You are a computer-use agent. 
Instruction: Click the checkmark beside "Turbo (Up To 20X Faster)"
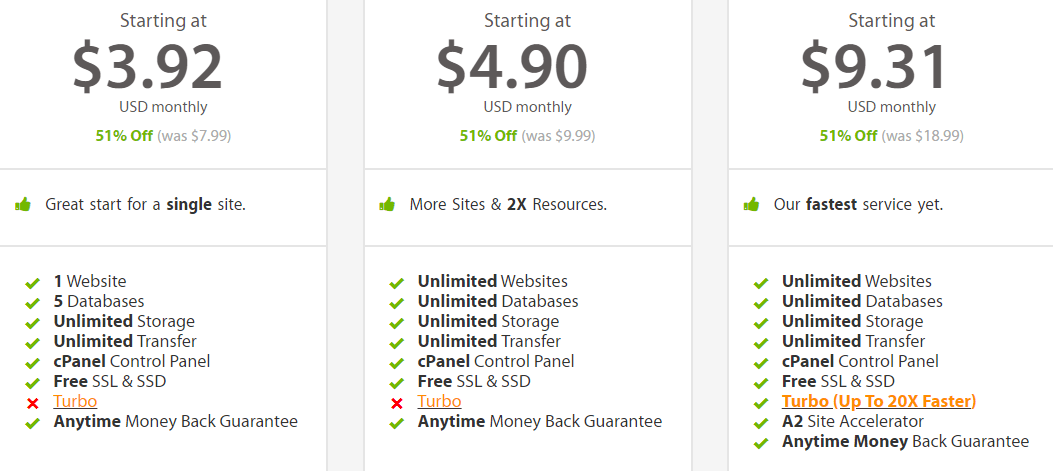[761, 403]
